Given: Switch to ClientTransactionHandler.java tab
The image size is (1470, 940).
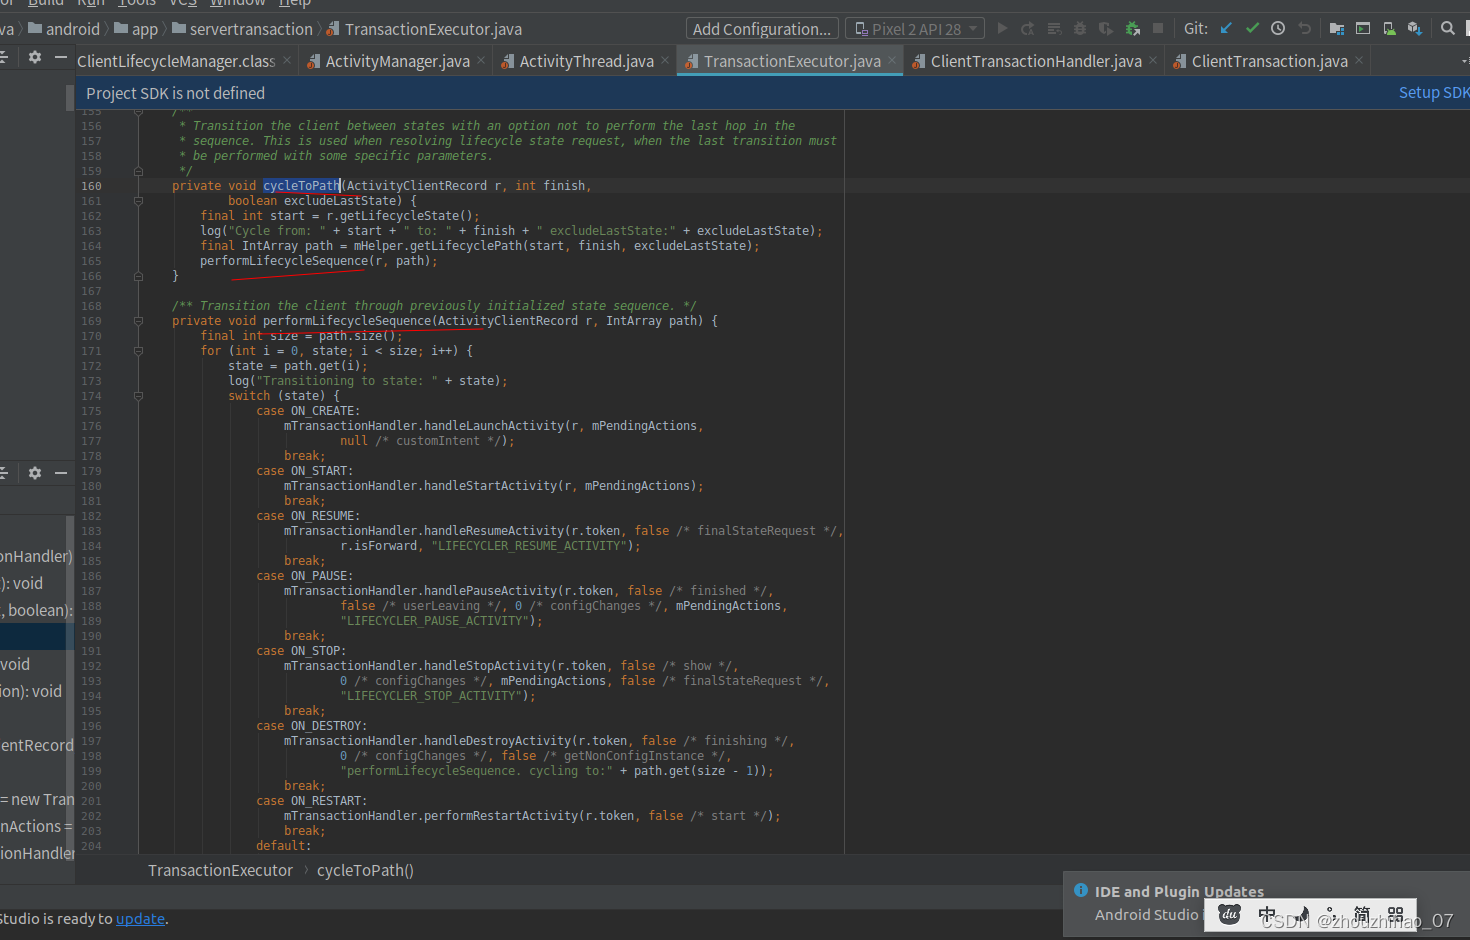Looking at the screenshot, I should [1036, 61].
